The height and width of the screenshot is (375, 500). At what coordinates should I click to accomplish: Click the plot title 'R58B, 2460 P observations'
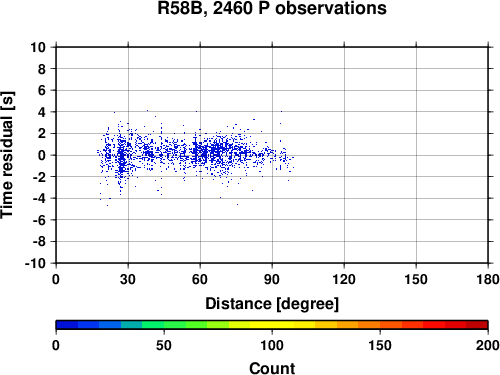tap(272, 8)
